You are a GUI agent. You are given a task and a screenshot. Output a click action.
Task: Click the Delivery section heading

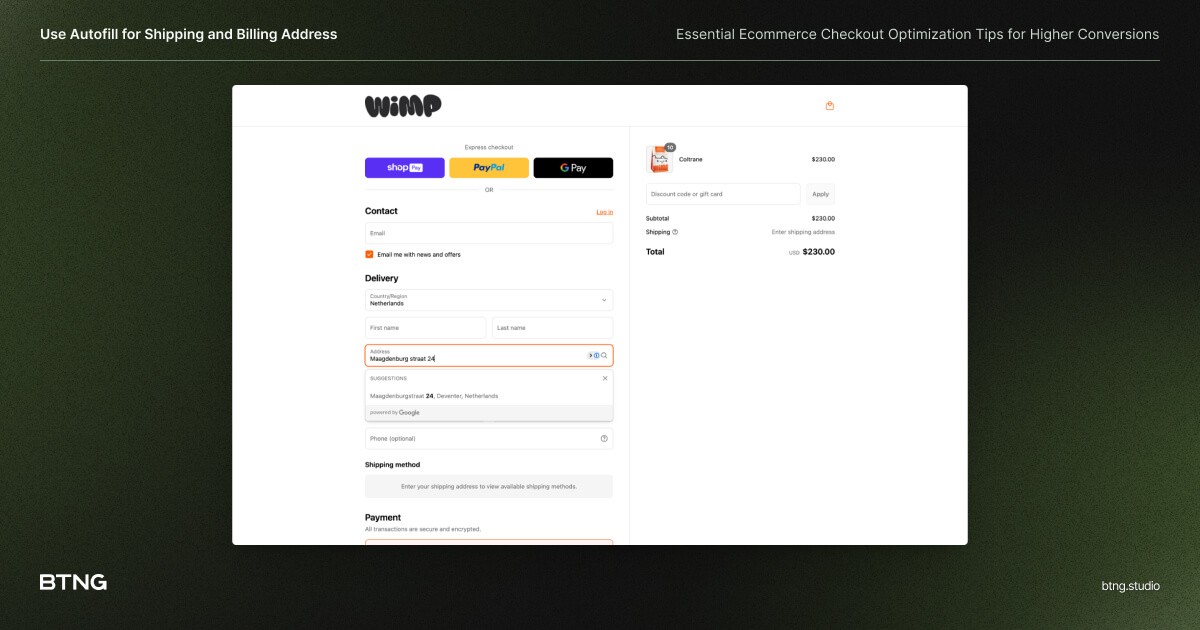(x=381, y=278)
